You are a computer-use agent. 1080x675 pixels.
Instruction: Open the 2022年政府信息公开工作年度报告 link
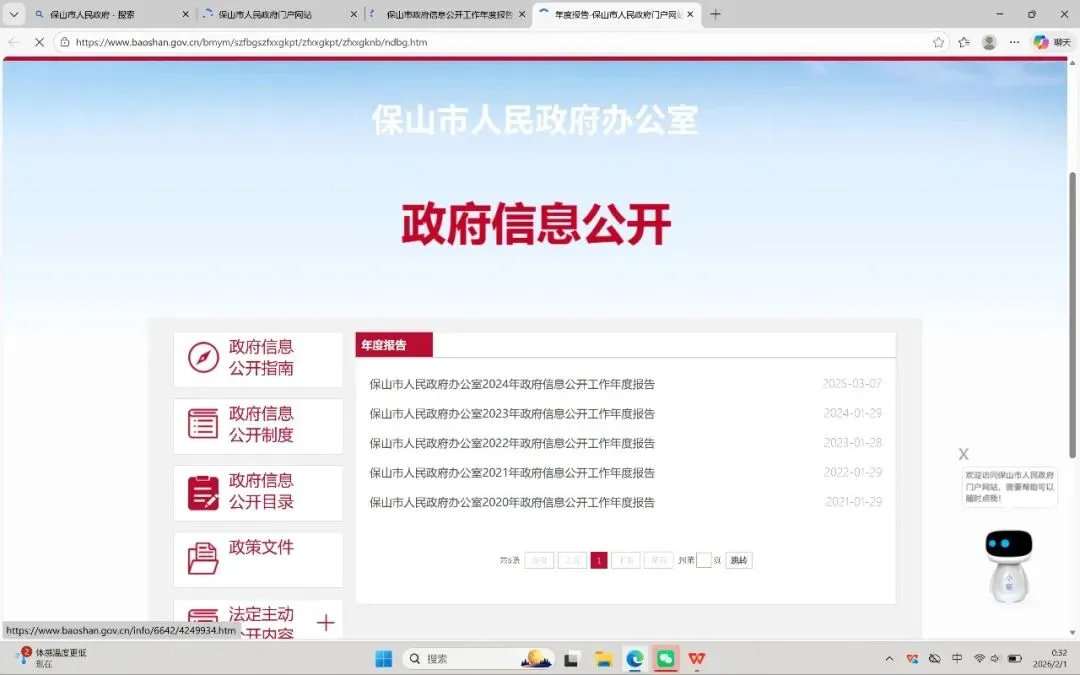point(512,444)
